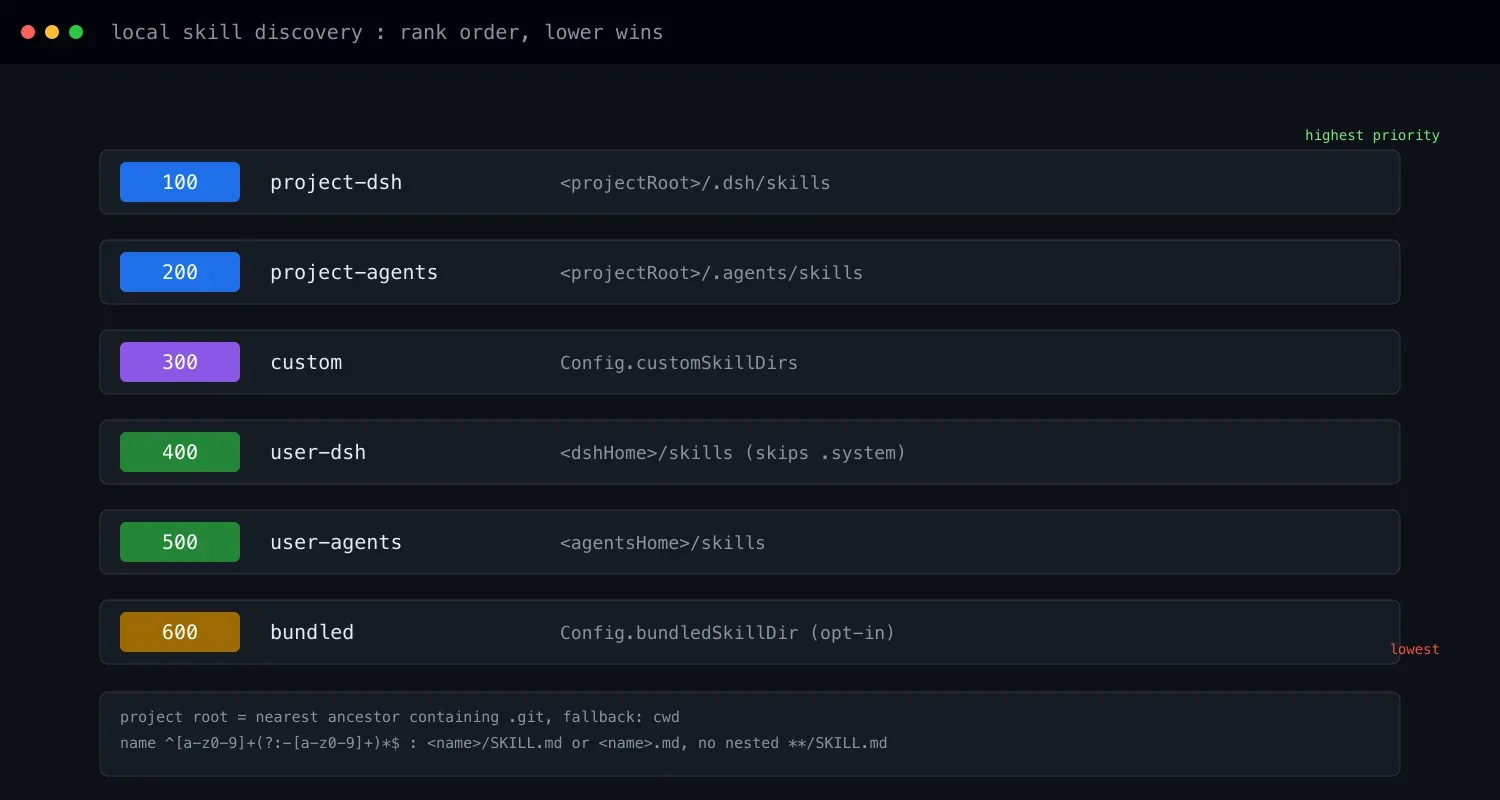Minimize the window with the yellow button
The width and height of the screenshot is (1500, 800).
[x=52, y=32]
